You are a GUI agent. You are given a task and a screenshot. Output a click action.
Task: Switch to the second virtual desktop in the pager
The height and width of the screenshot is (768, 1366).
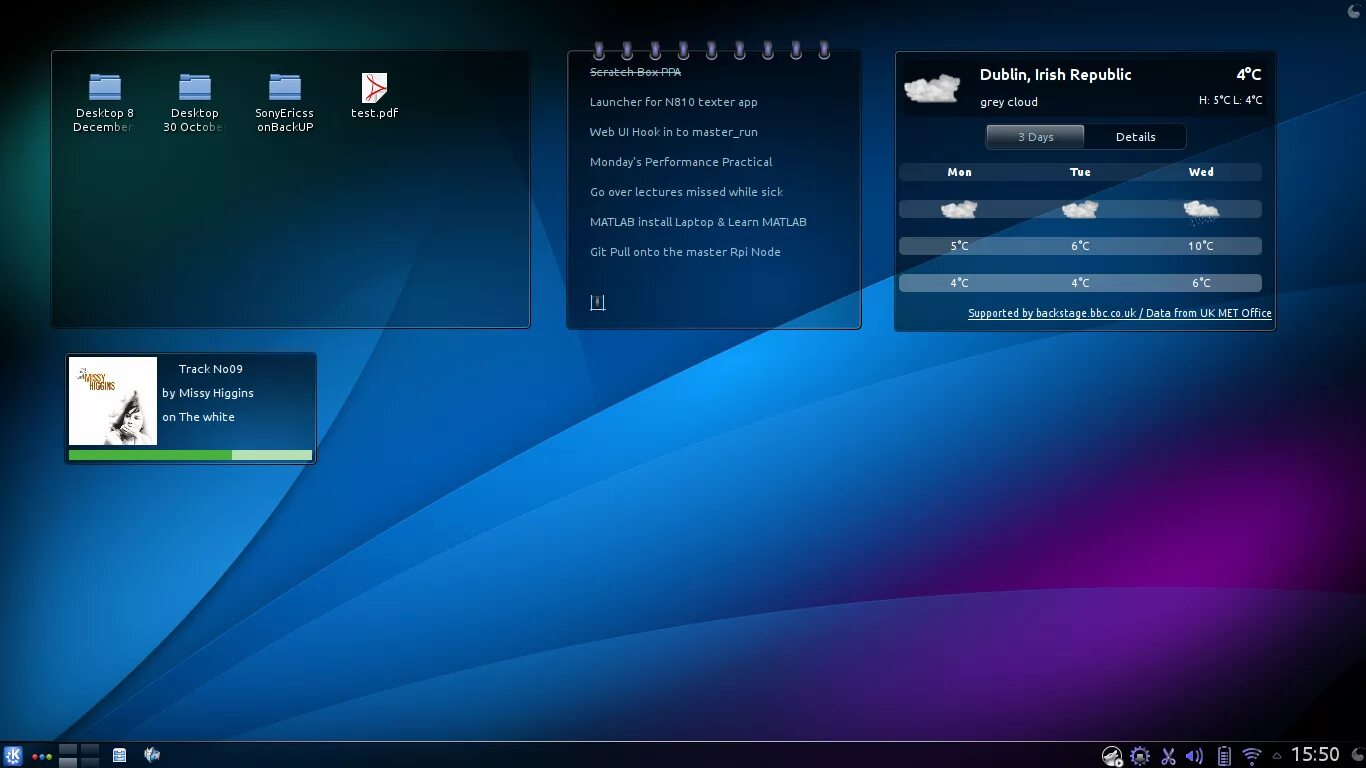coord(89,749)
